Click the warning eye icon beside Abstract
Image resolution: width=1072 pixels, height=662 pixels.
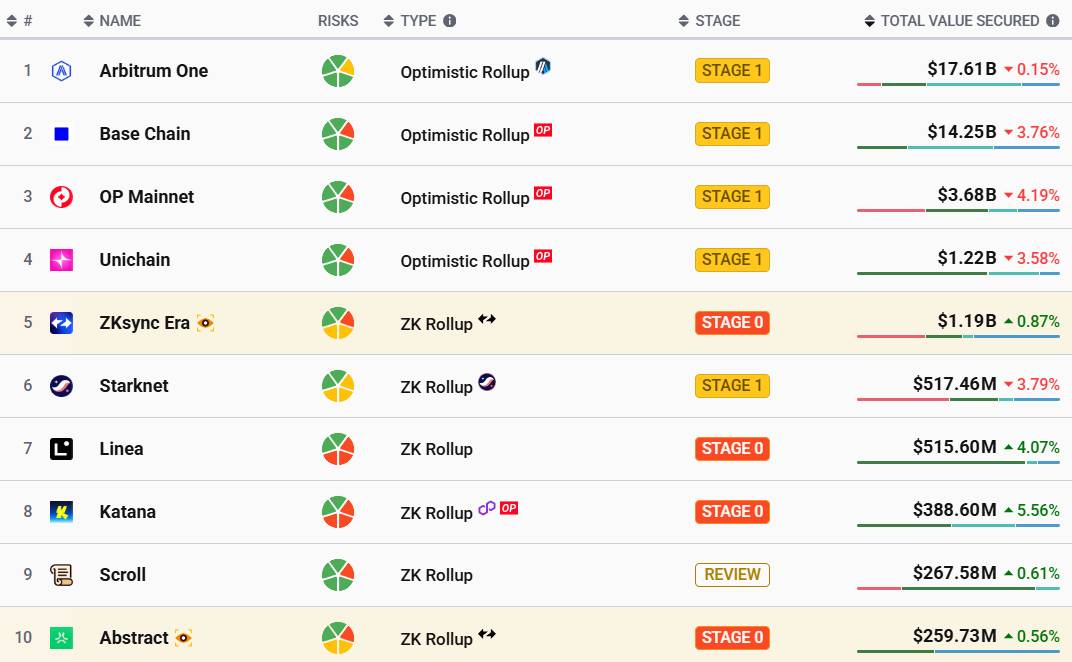coord(183,638)
